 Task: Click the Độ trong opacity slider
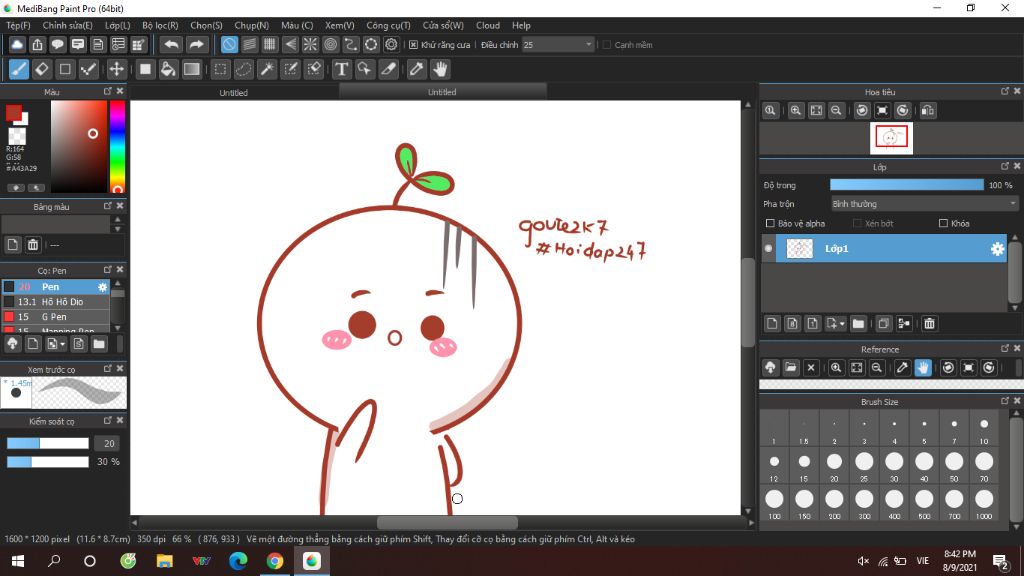(x=906, y=185)
